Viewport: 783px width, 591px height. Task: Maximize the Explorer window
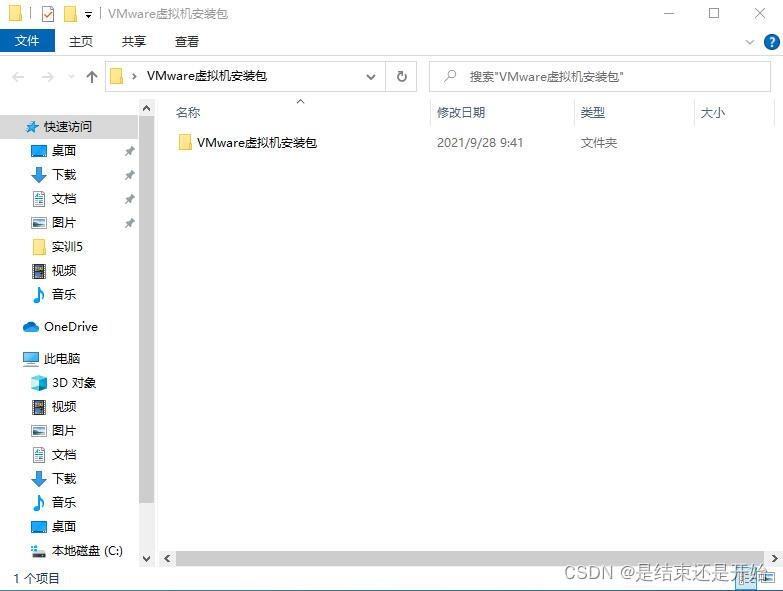click(714, 13)
